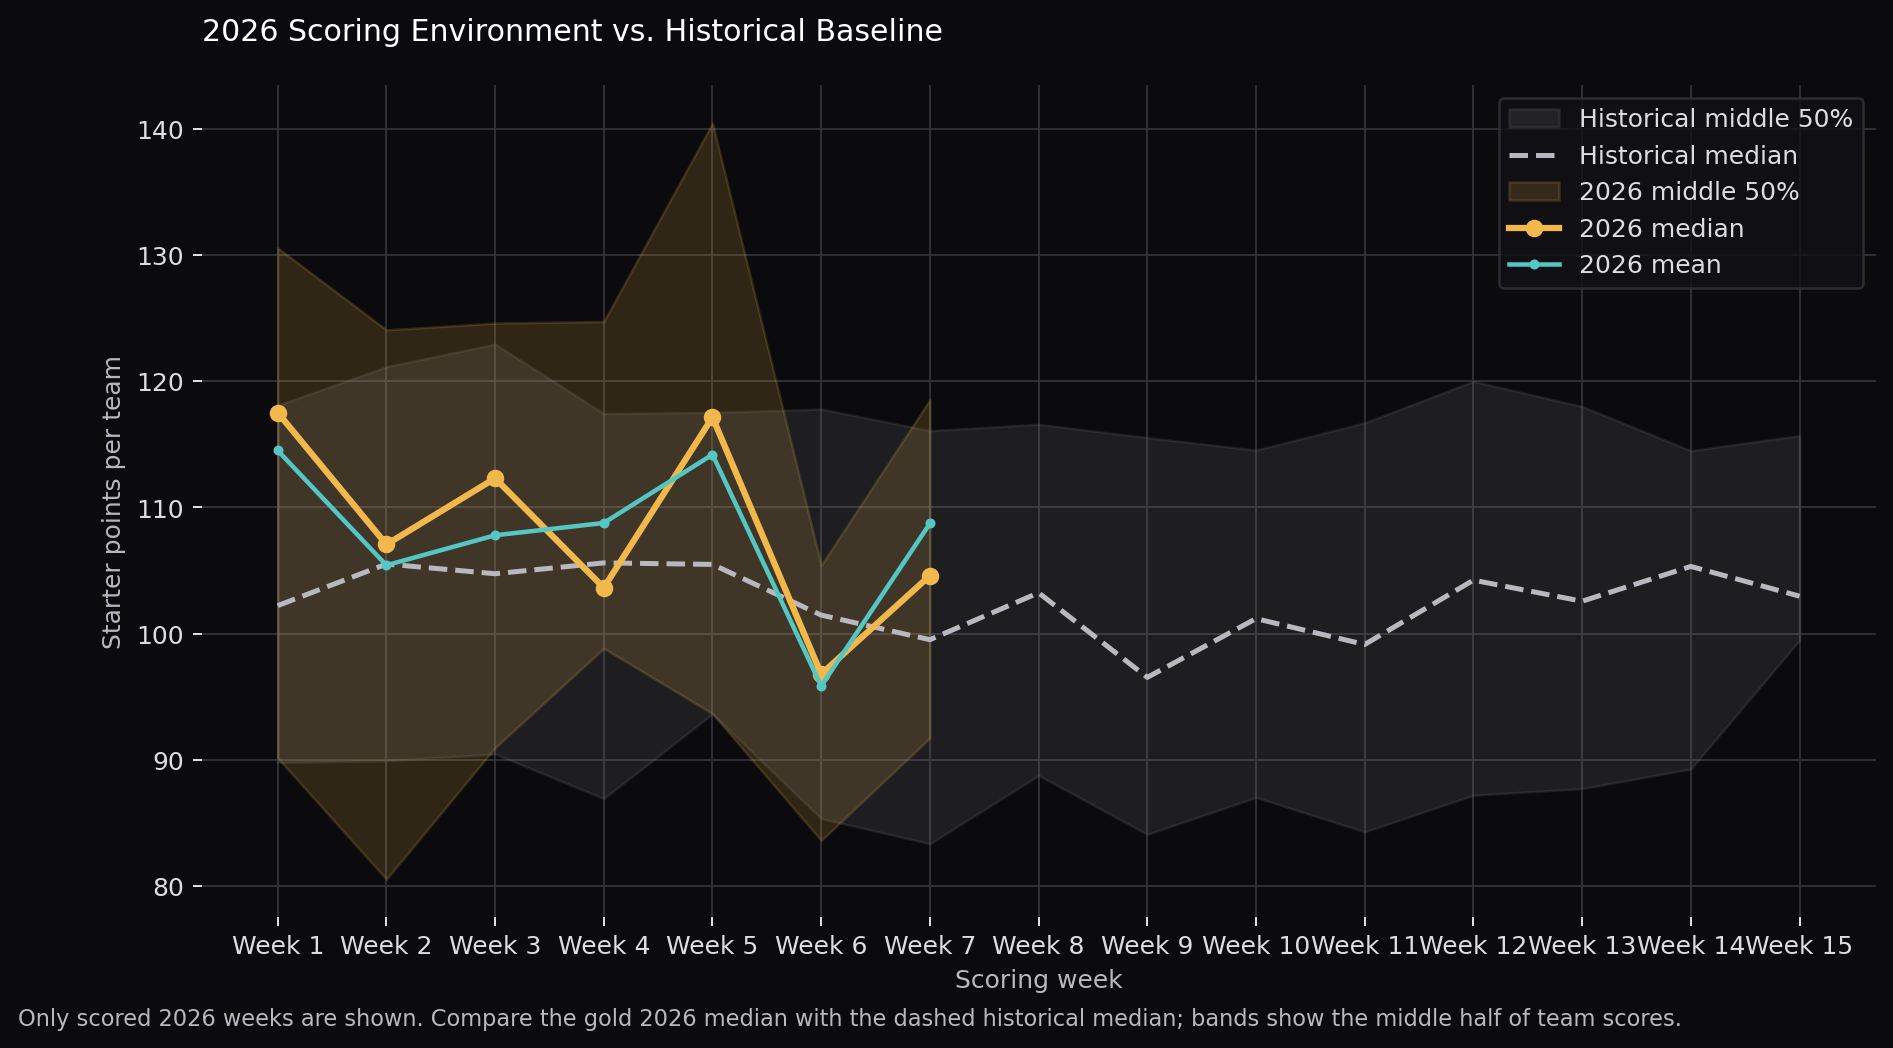The image size is (1893, 1048).
Task: Click the brown 2026 middle 50% legend swatch
Action: [x=1534, y=192]
